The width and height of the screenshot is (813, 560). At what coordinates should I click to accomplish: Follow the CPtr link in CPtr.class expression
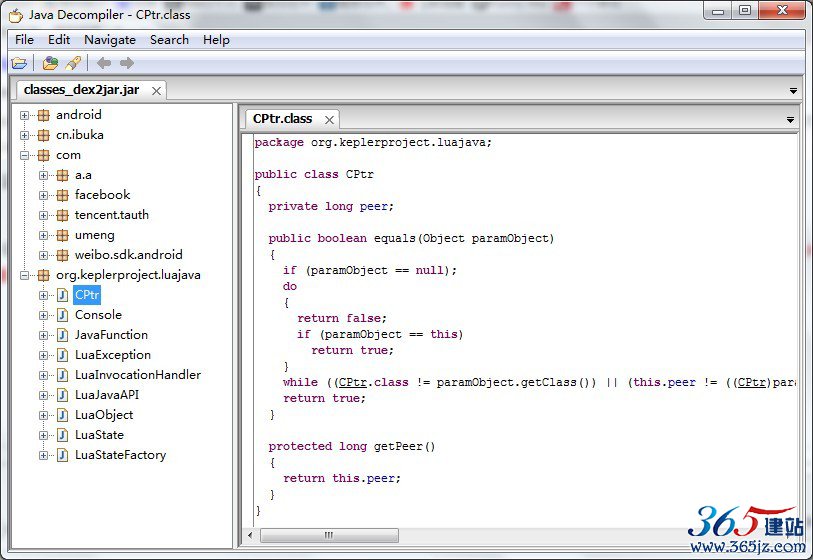[353, 383]
